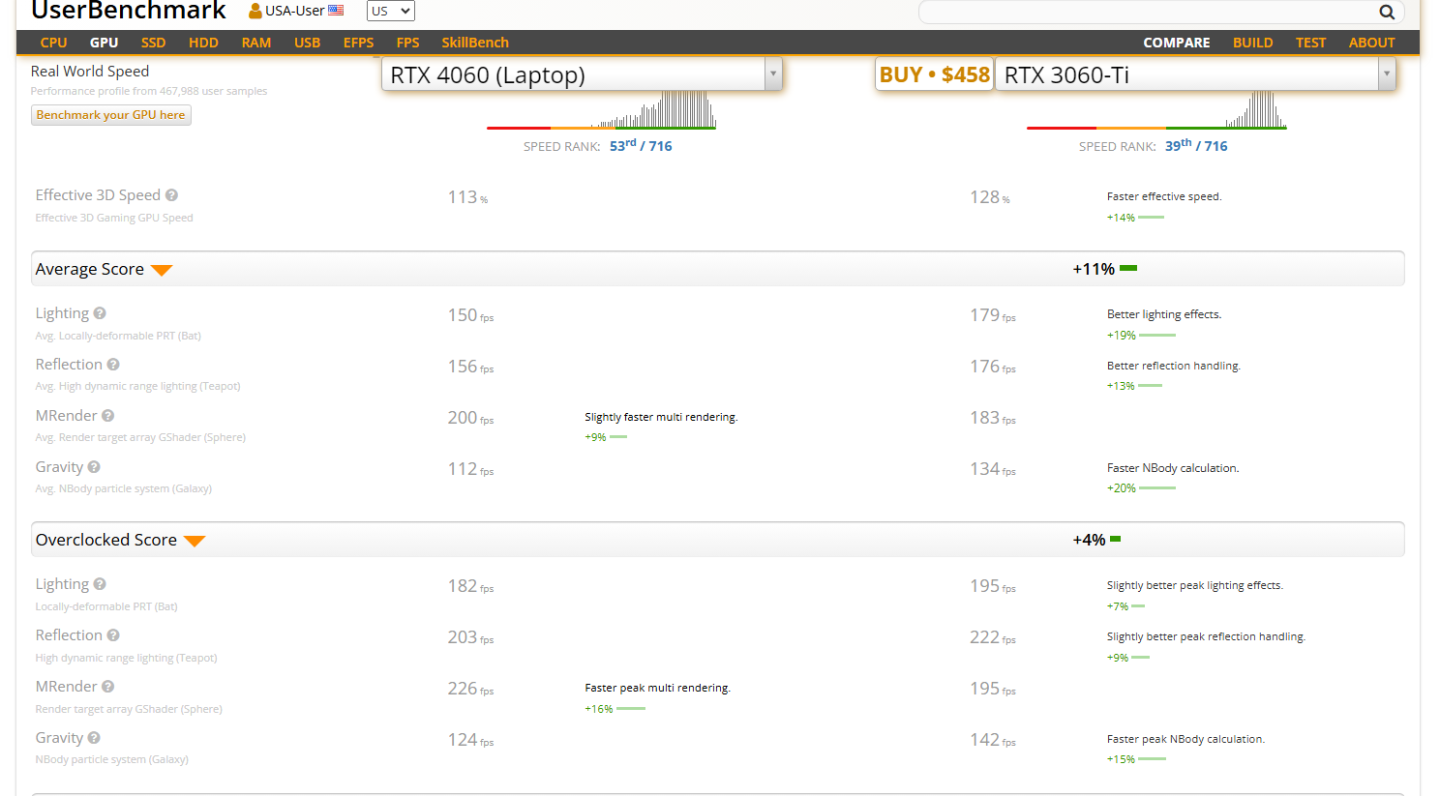Click the 200 fps MRender value

[x=470, y=417]
